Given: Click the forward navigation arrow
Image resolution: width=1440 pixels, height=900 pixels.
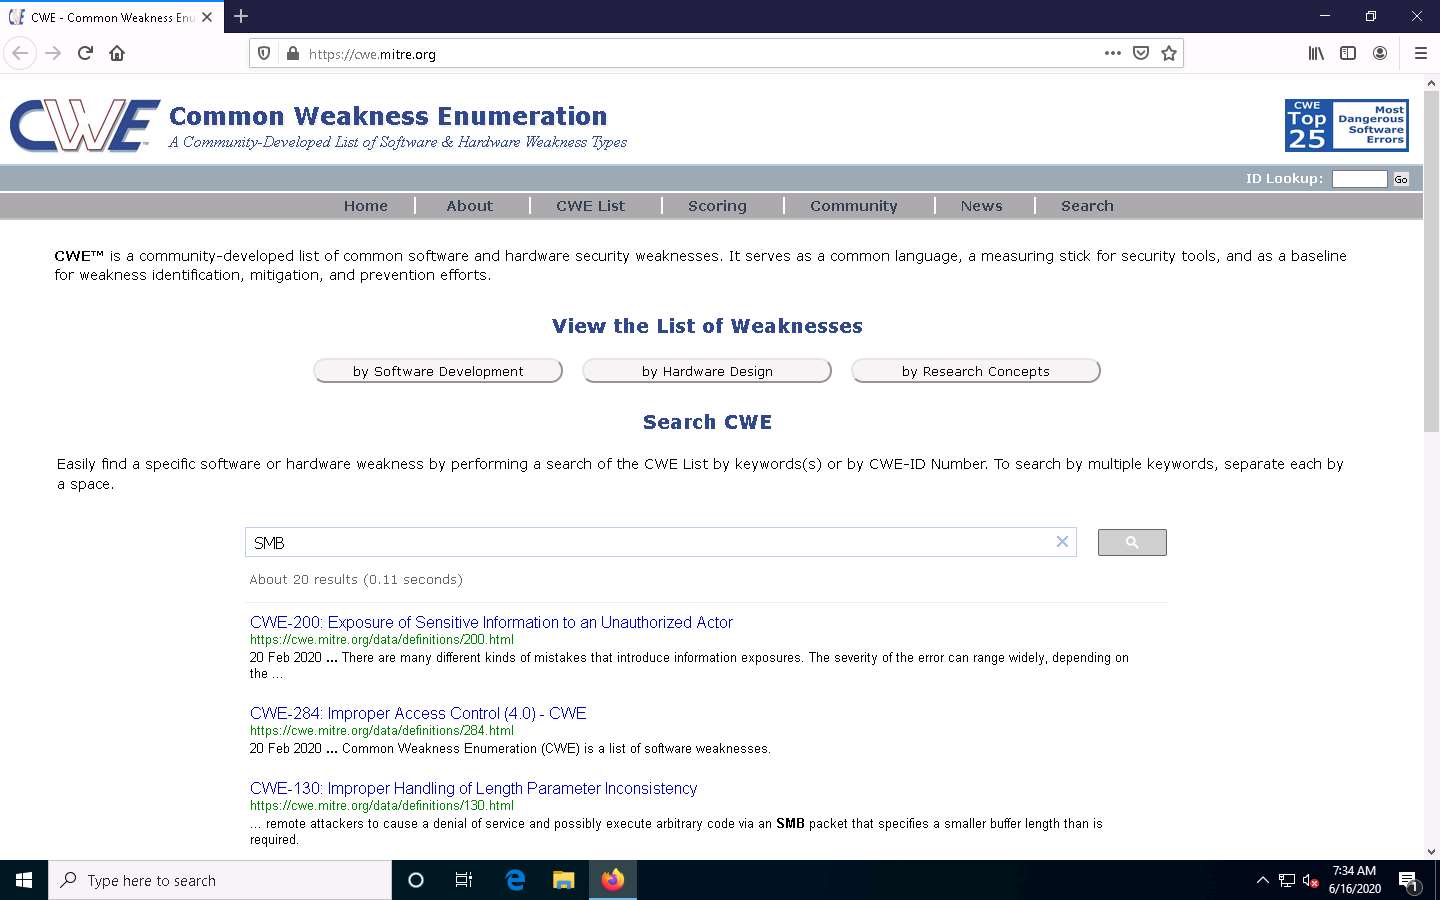Looking at the screenshot, I should tap(53, 53).
